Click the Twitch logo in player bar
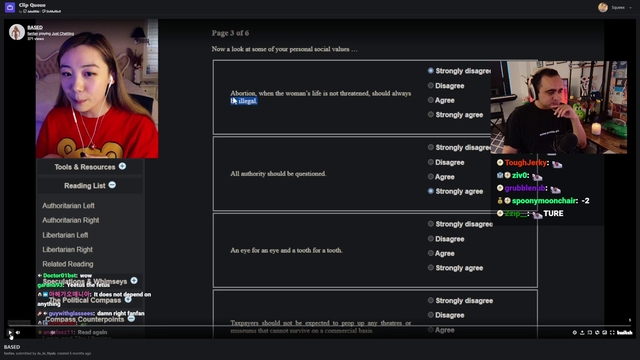The height and width of the screenshot is (360, 640). pyautogui.click(x=624, y=333)
